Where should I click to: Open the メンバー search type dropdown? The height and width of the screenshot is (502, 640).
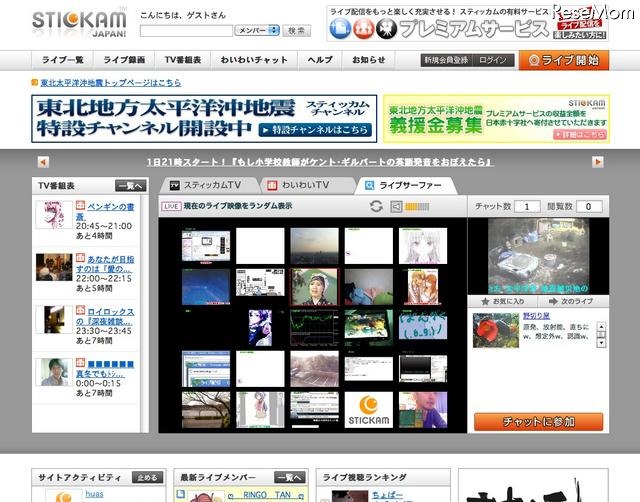coord(257,30)
